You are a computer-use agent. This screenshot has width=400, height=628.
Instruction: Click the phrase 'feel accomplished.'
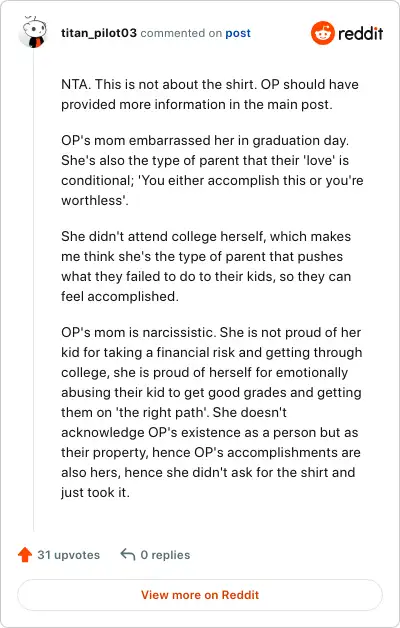(120, 296)
